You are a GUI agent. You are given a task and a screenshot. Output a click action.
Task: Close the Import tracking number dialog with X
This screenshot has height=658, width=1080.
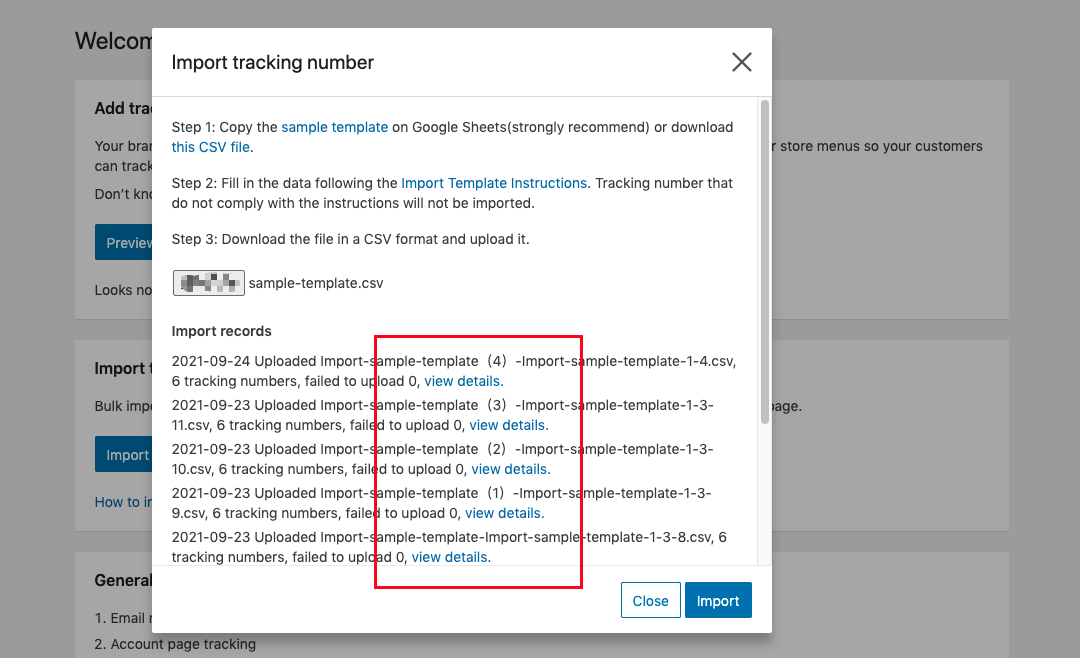(x=741, y=62)
